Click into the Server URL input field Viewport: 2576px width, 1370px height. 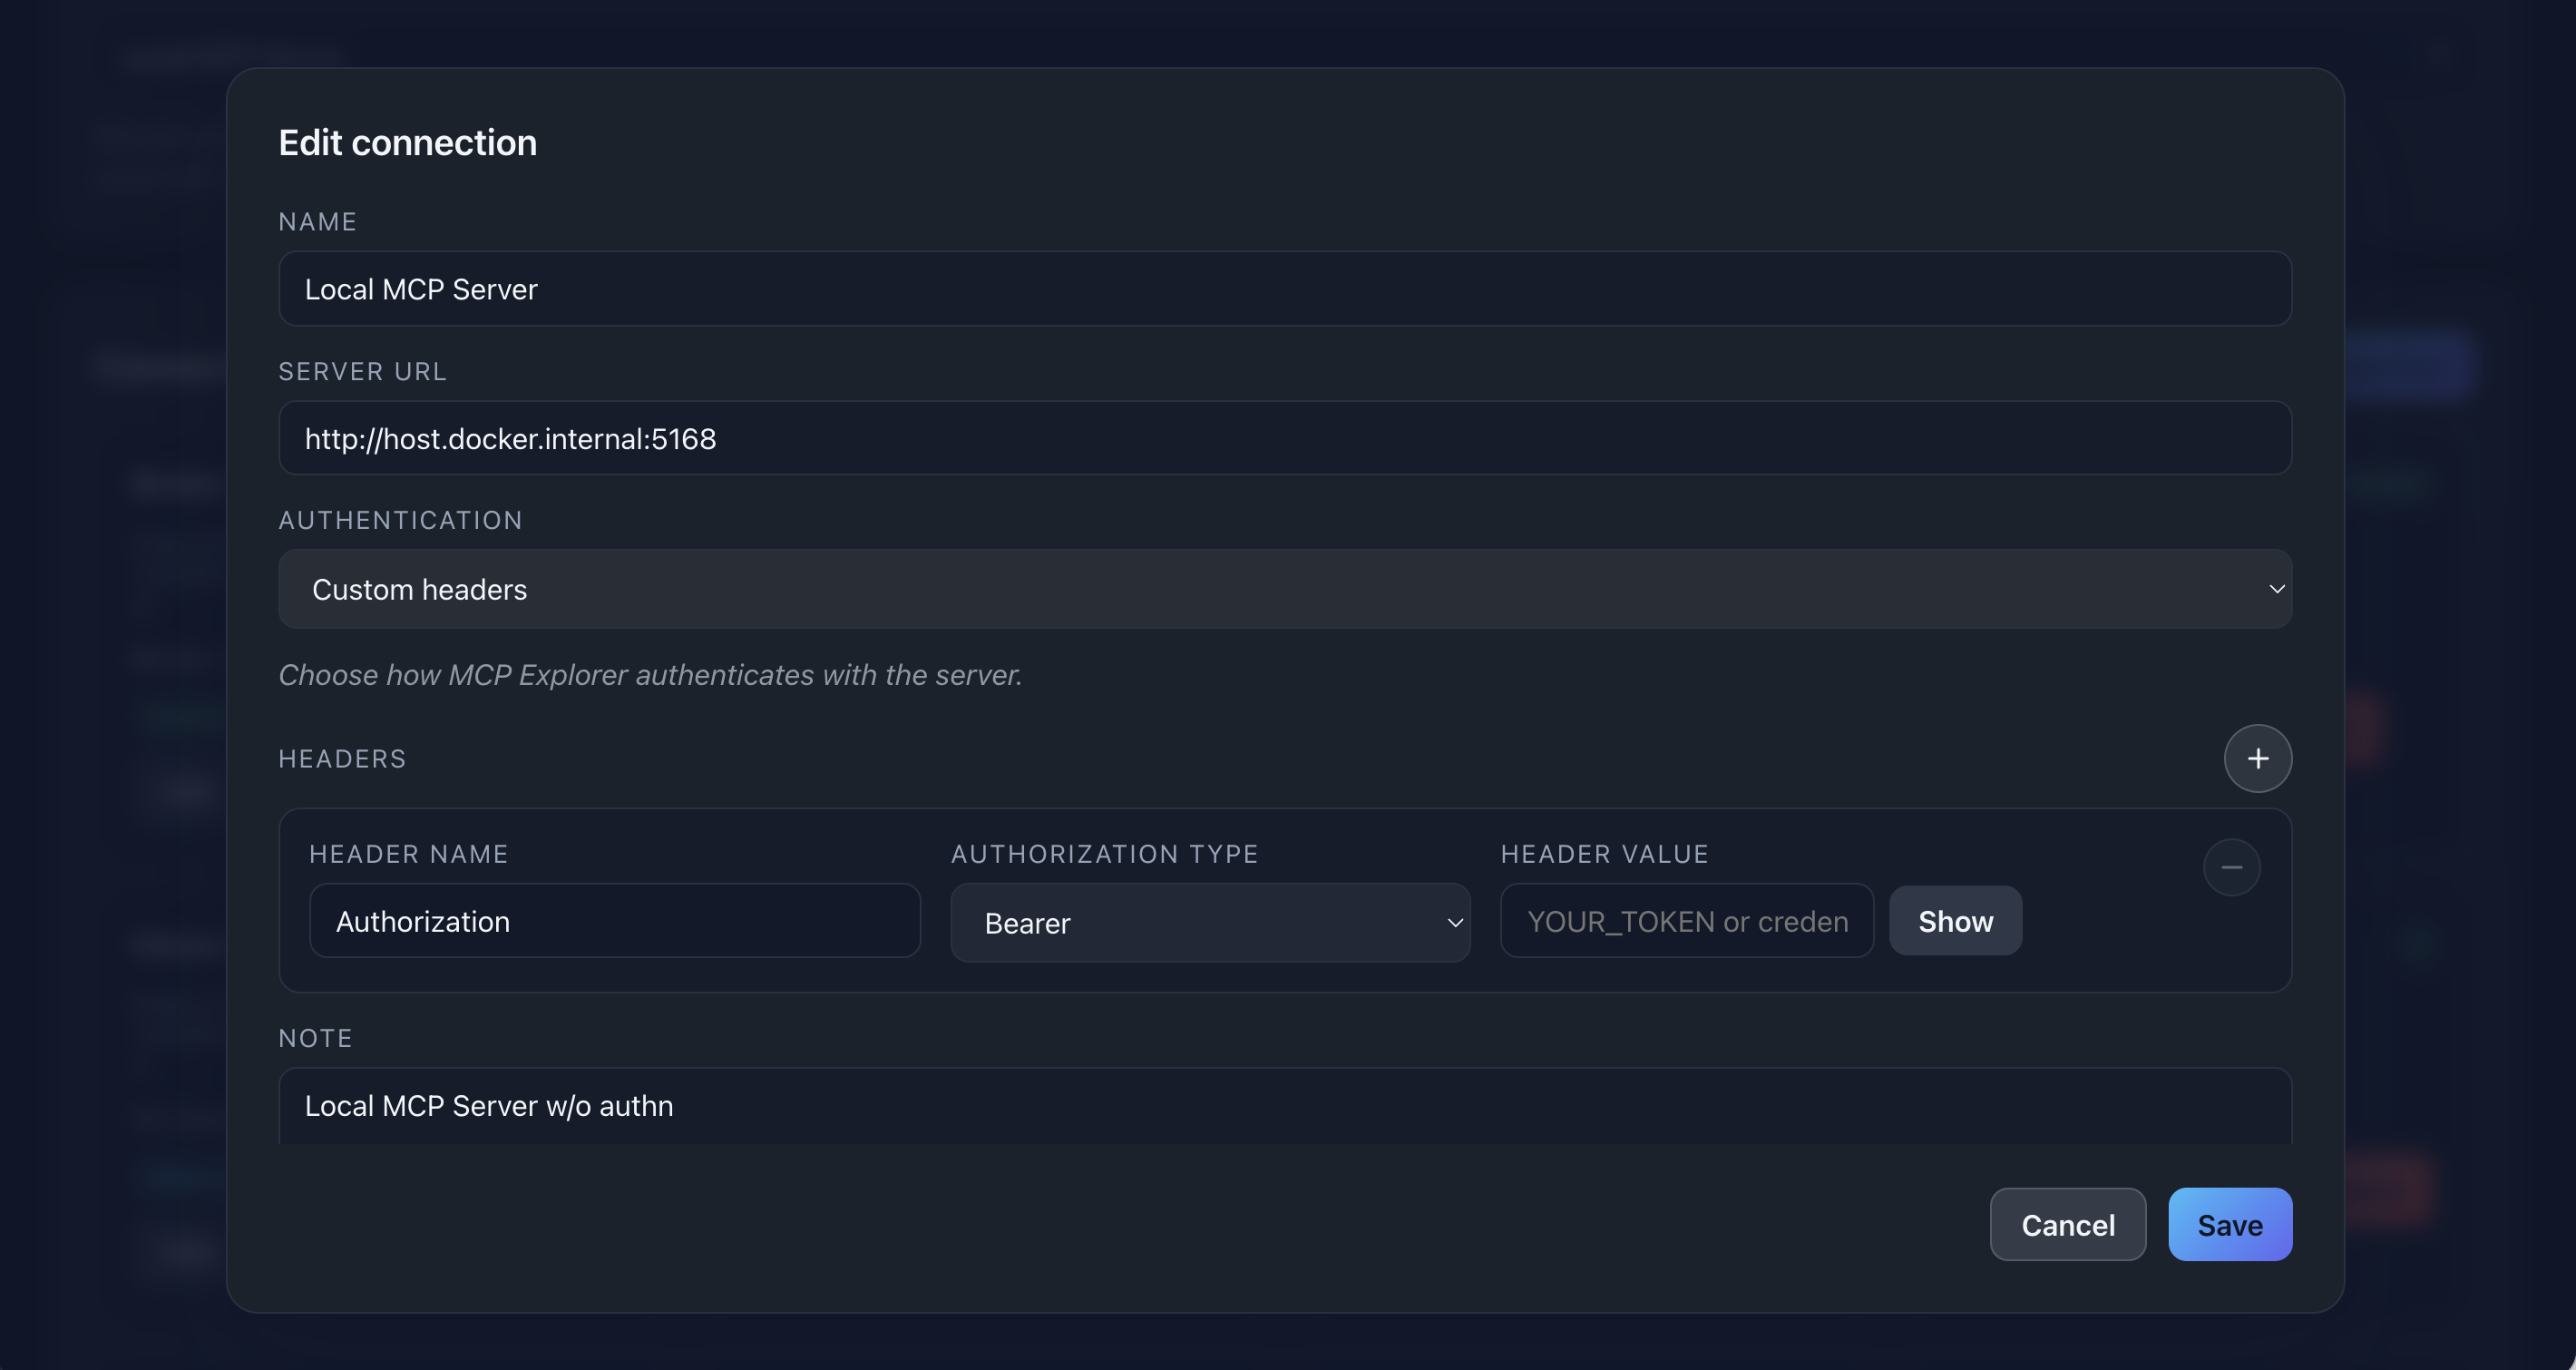point(1284,439)
